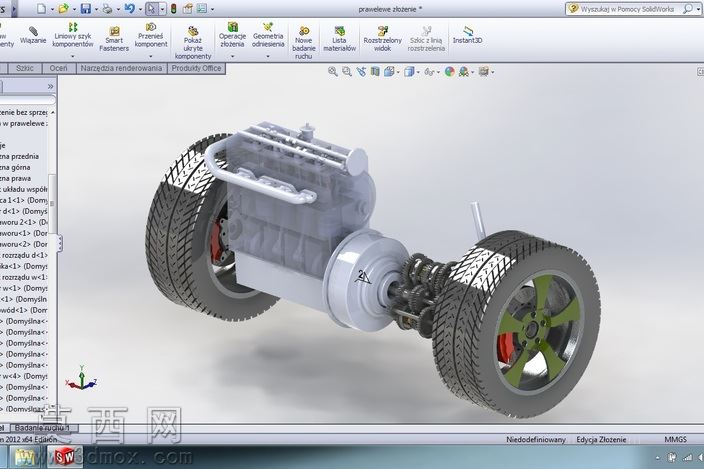Click the panel splitter handle
The image size is (704, 469).
(59, 244)
